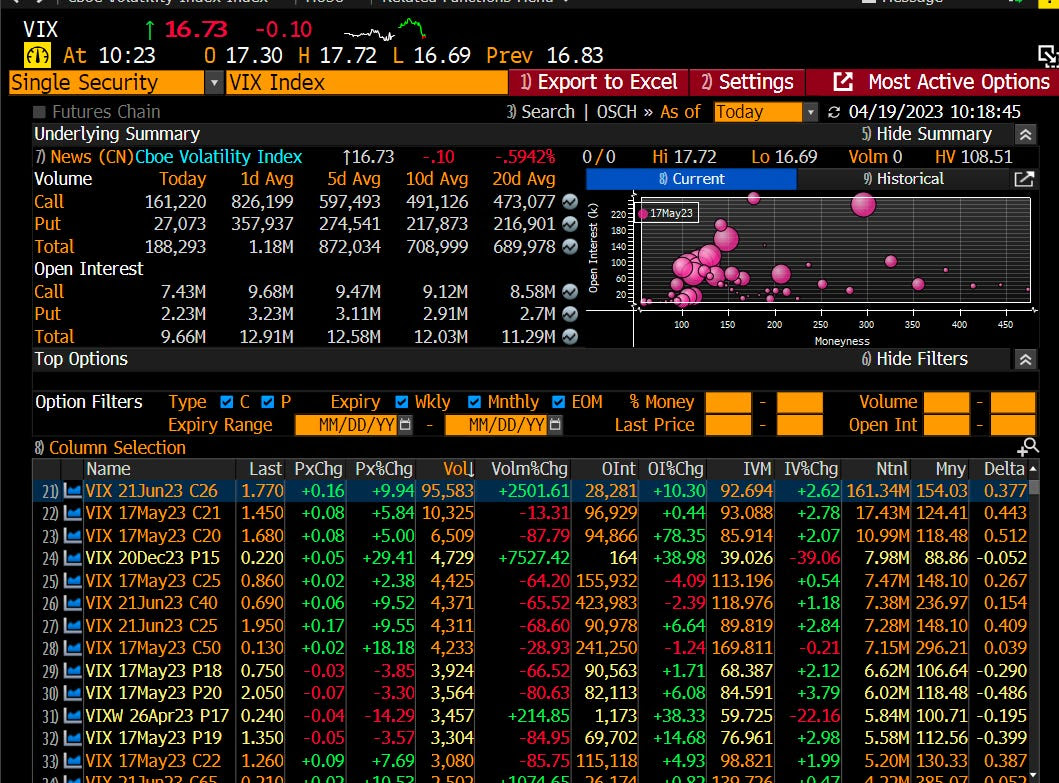Uncheck the C (calls) type filter

tap(227, 403)
